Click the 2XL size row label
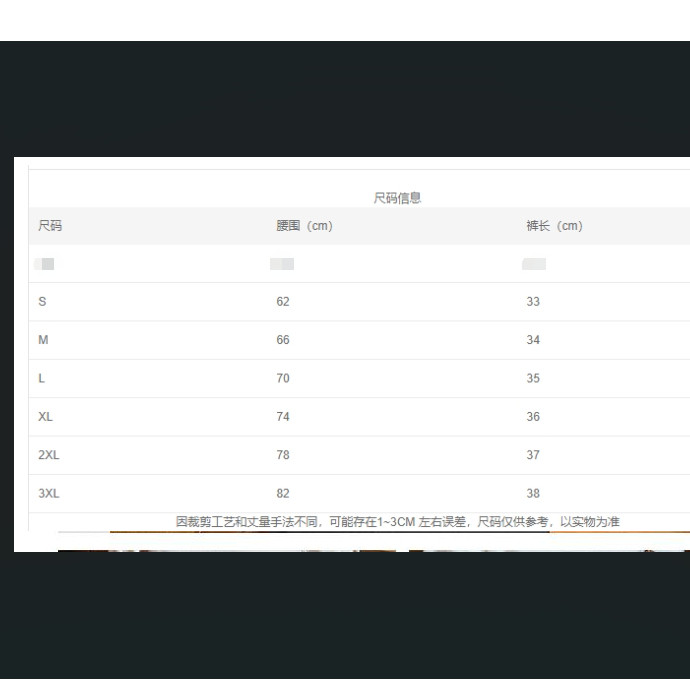 49,455
